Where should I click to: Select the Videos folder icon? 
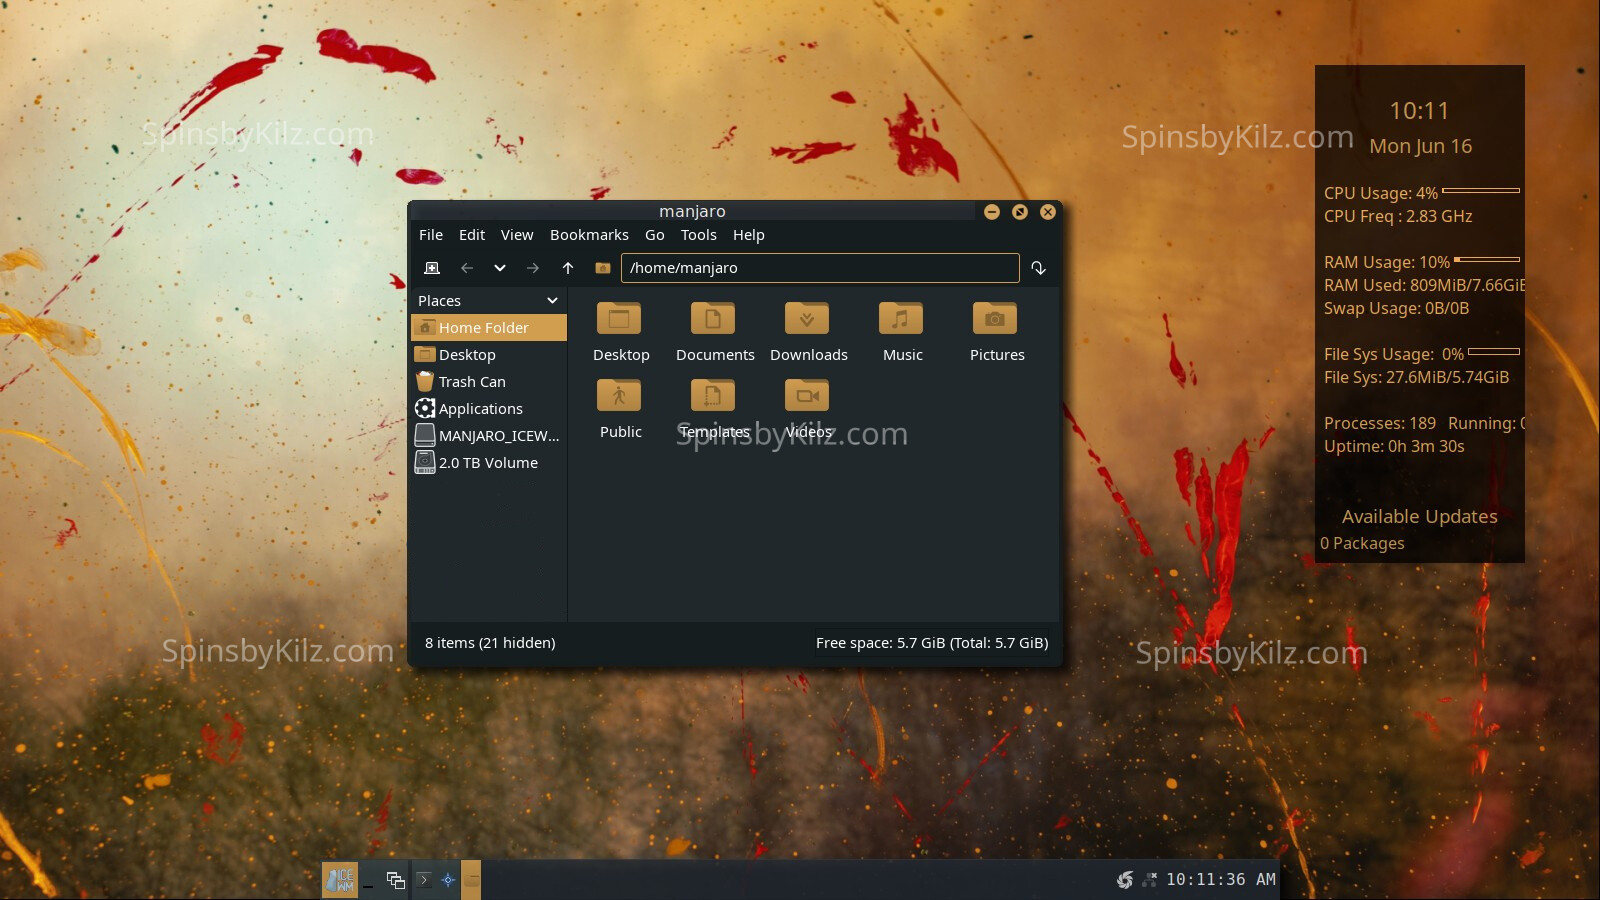807,396
